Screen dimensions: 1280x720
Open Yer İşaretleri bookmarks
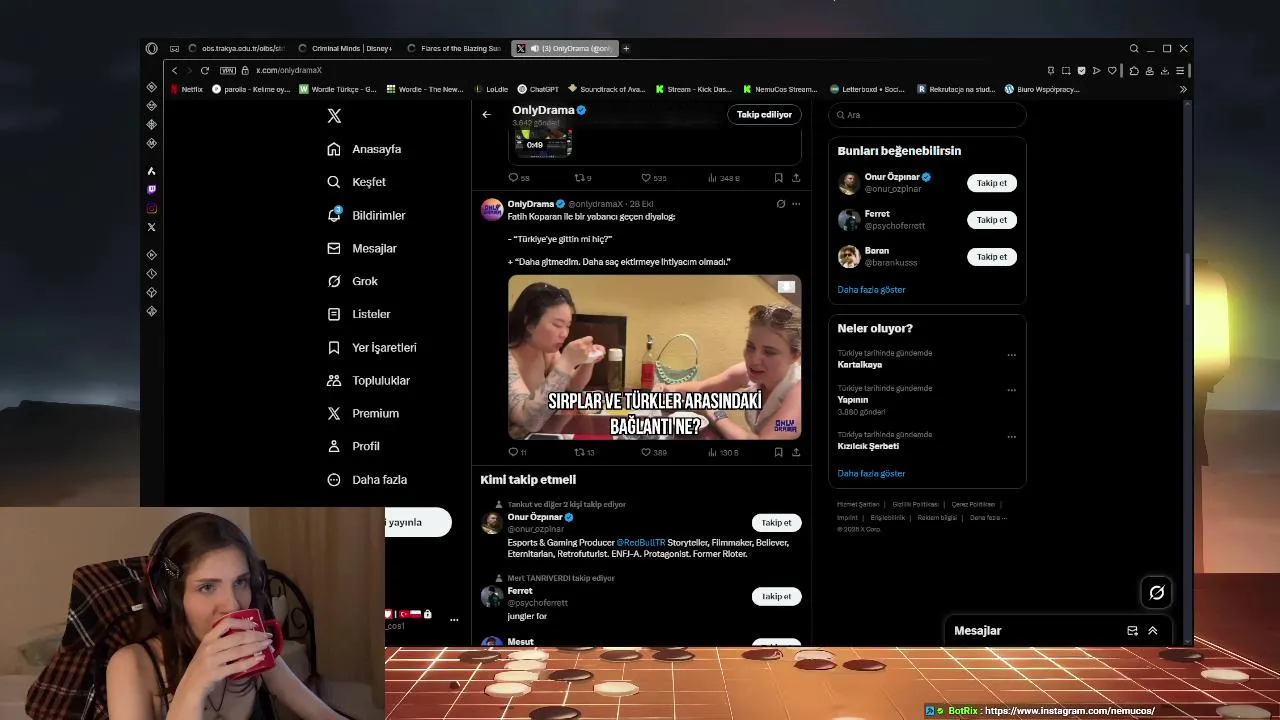point(371,347)
